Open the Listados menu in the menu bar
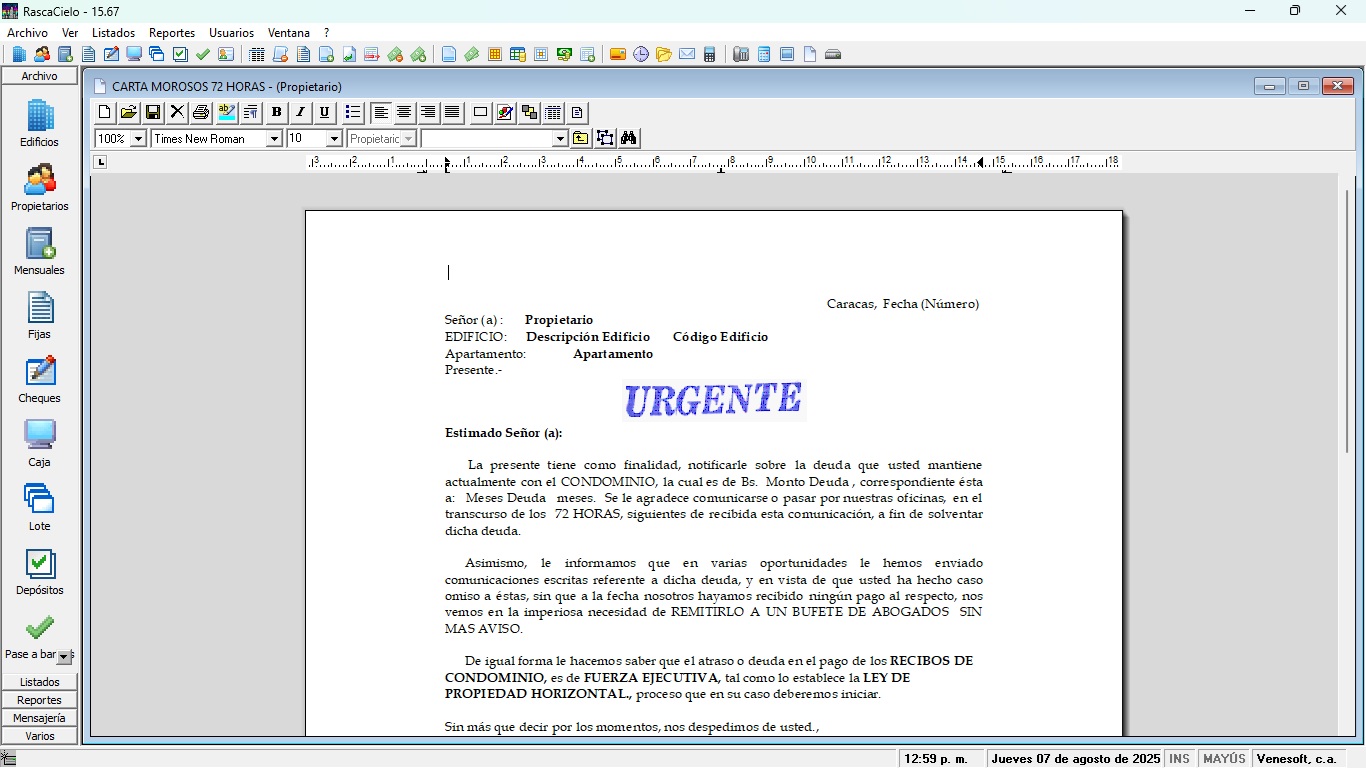 coord(113,33)
